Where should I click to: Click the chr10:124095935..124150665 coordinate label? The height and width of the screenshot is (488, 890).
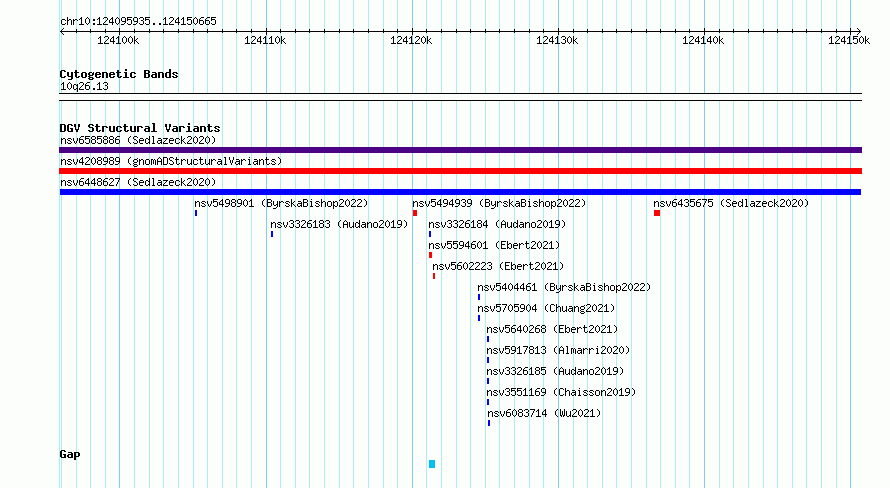(x=138, y=21)
